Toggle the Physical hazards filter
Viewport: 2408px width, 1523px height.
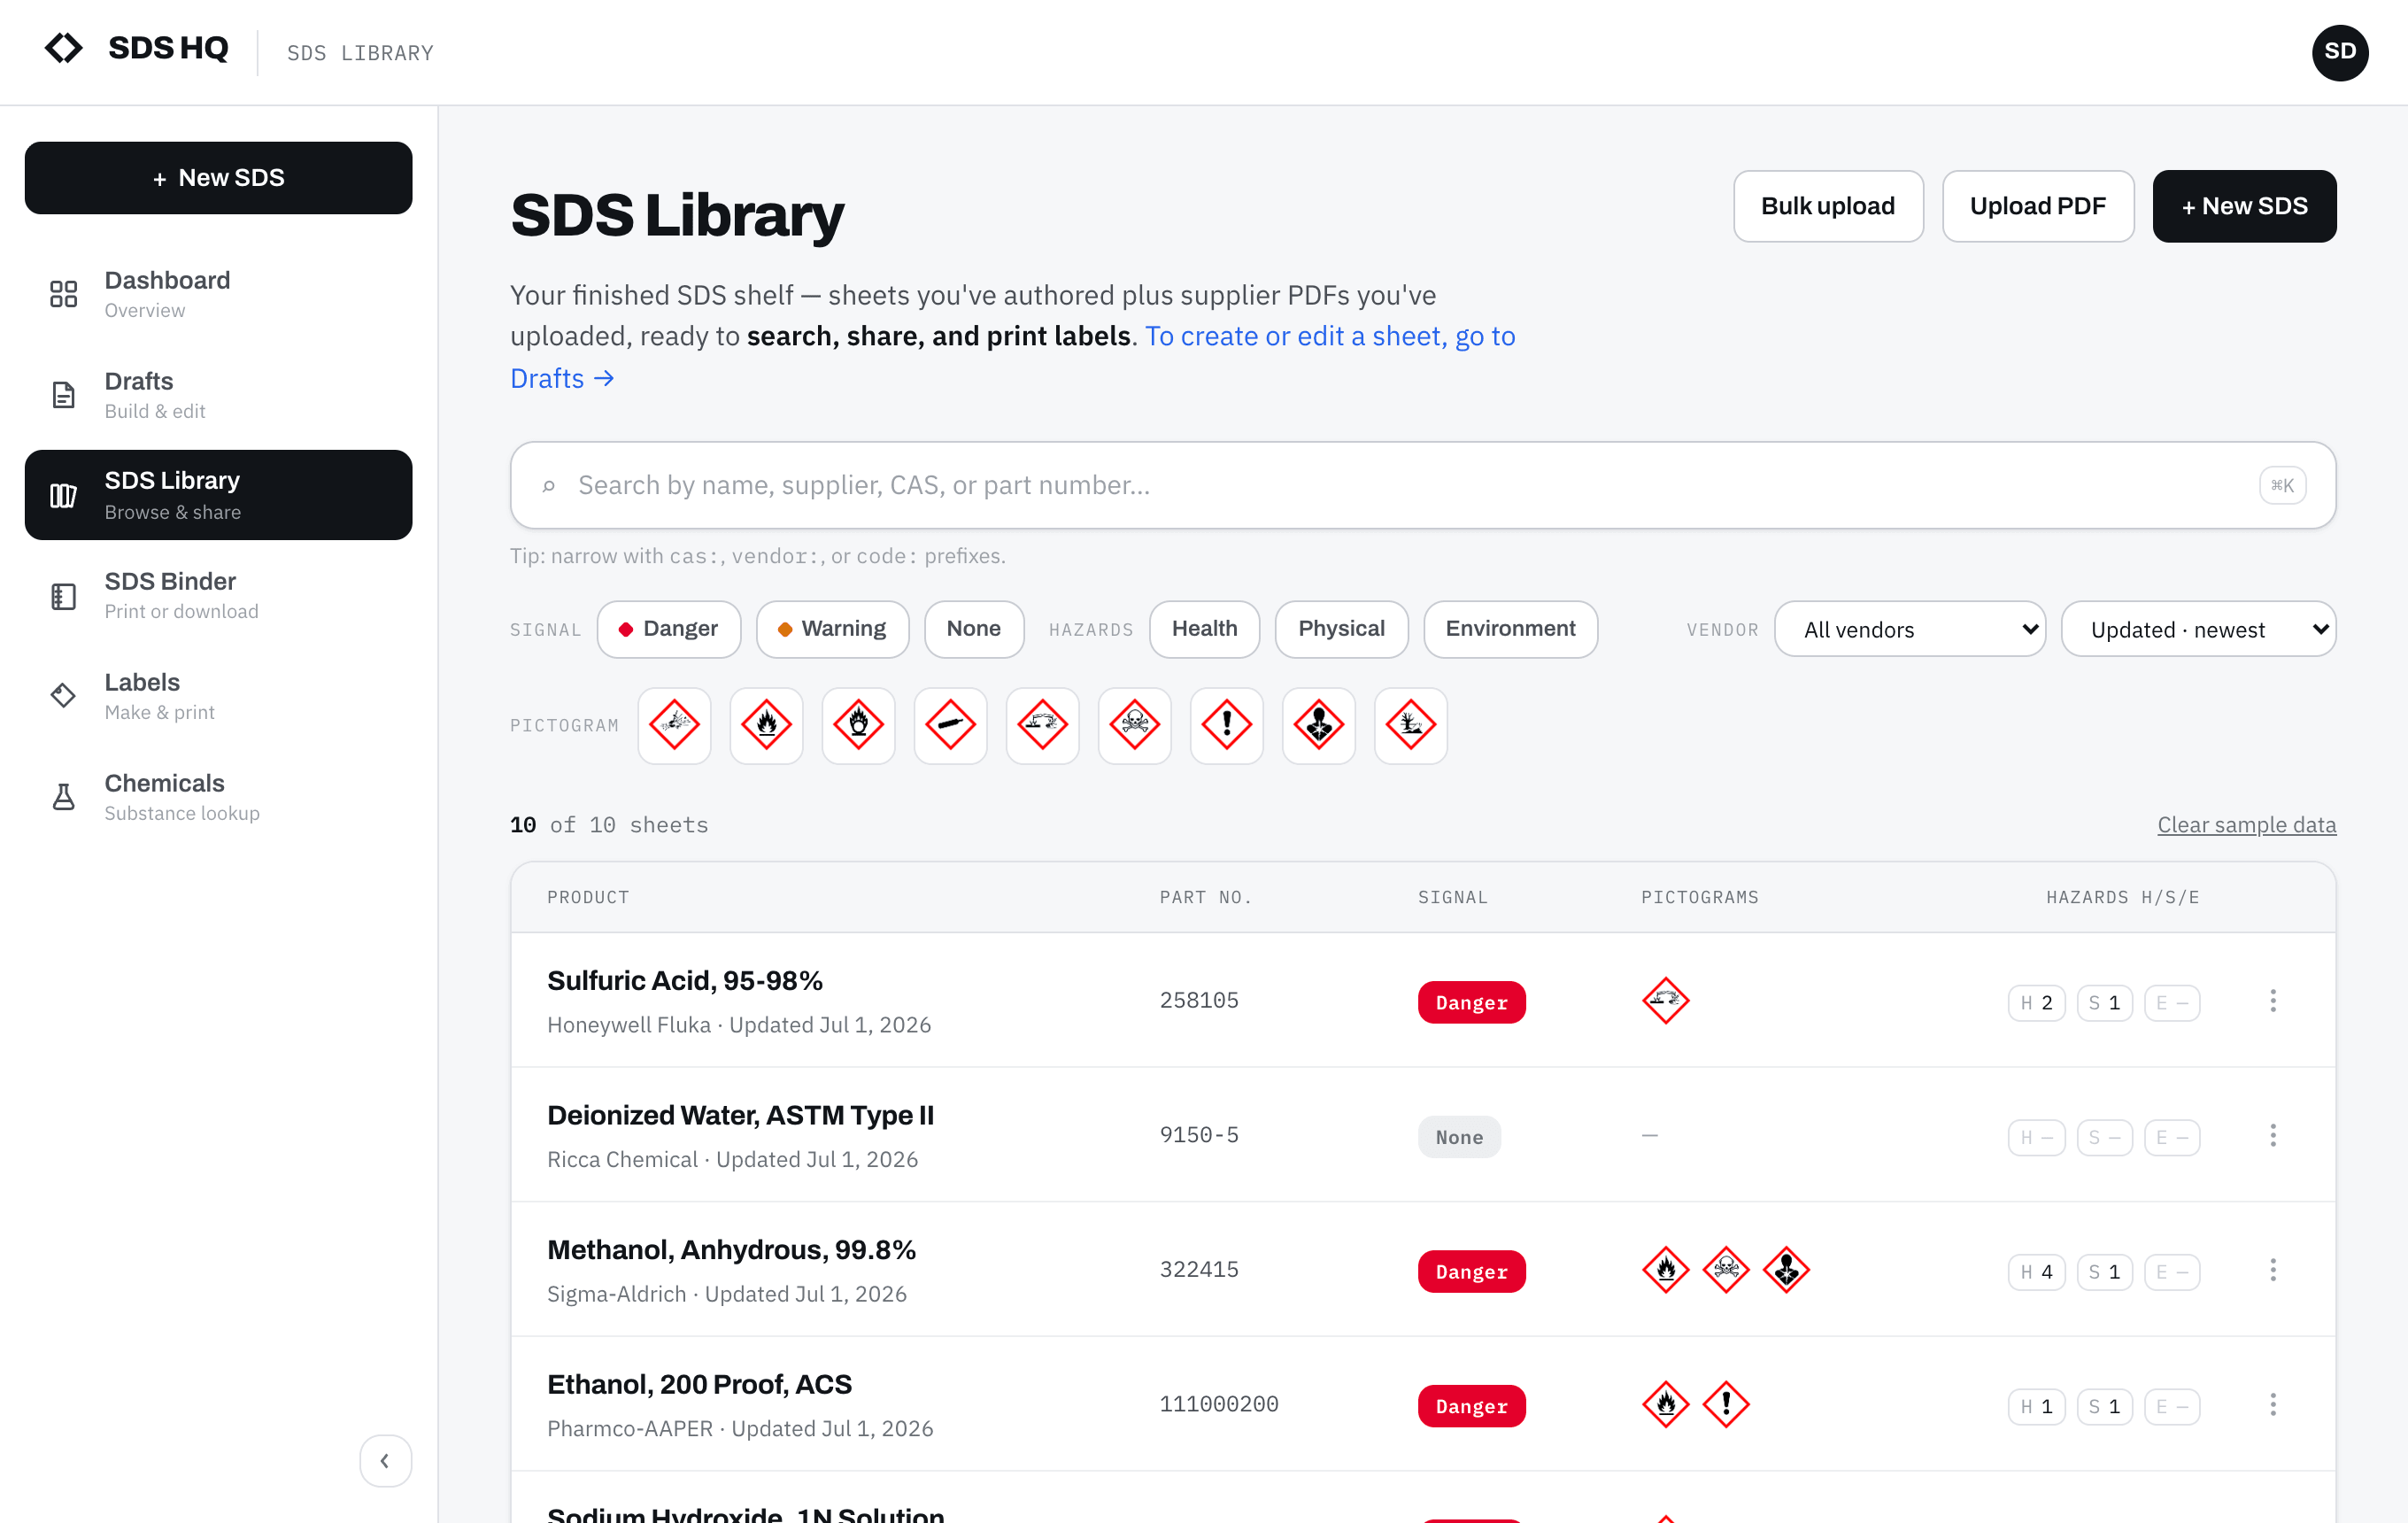(x=1341, y=629)
